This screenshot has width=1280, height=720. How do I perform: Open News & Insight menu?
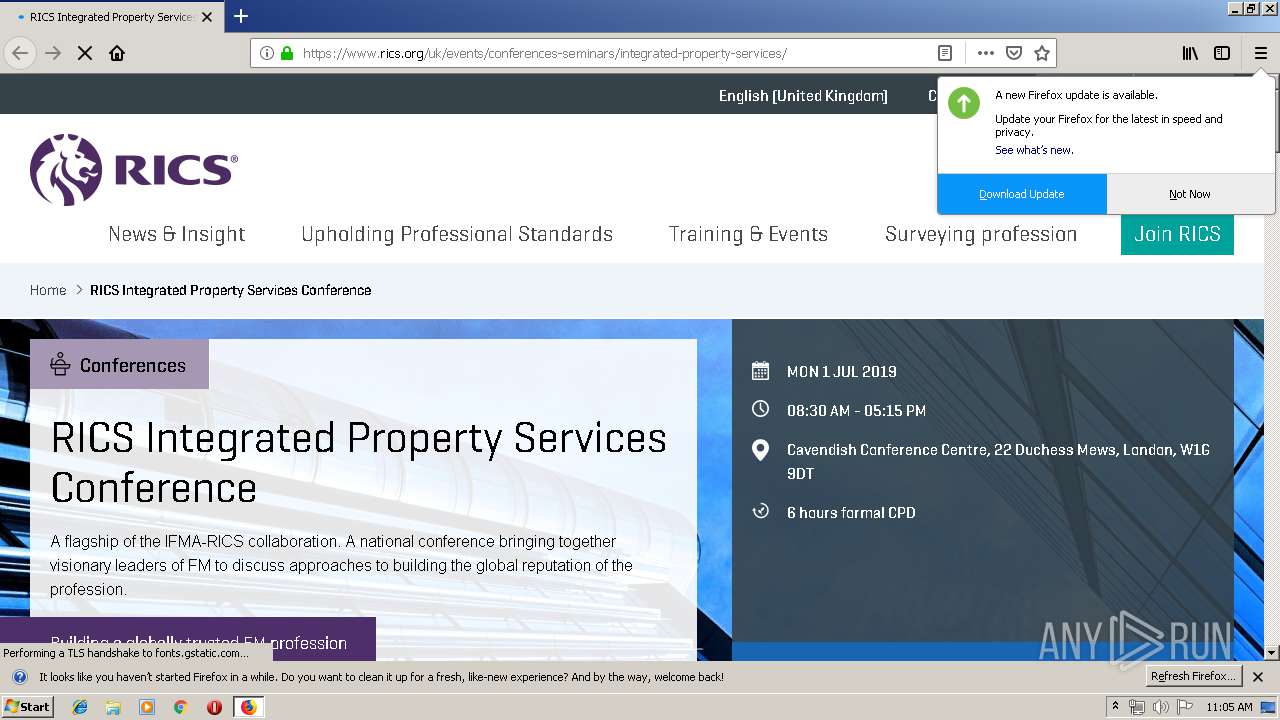176,234
